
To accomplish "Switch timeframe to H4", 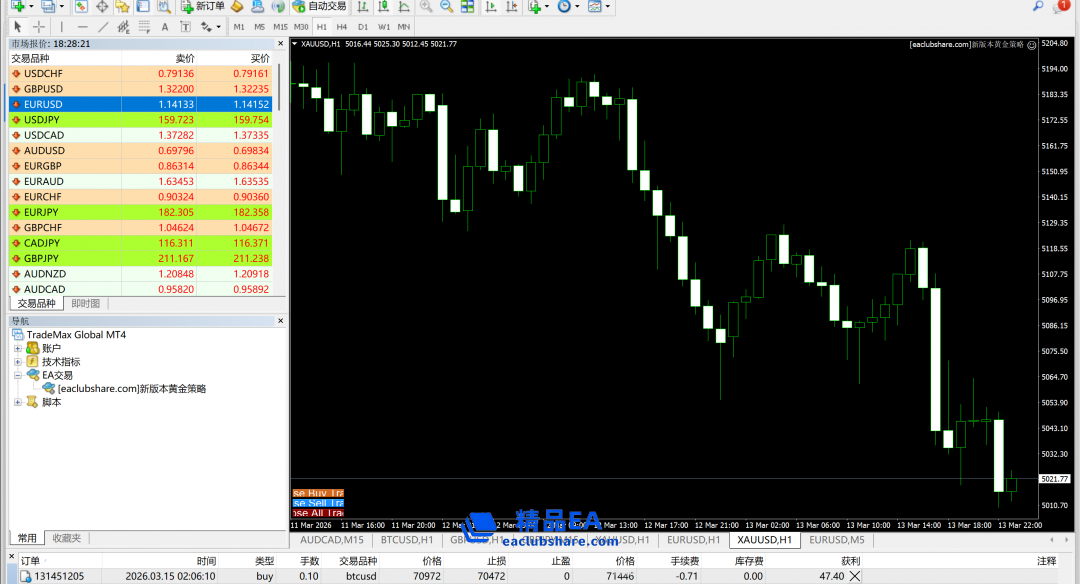I will (x=342, y=27).
